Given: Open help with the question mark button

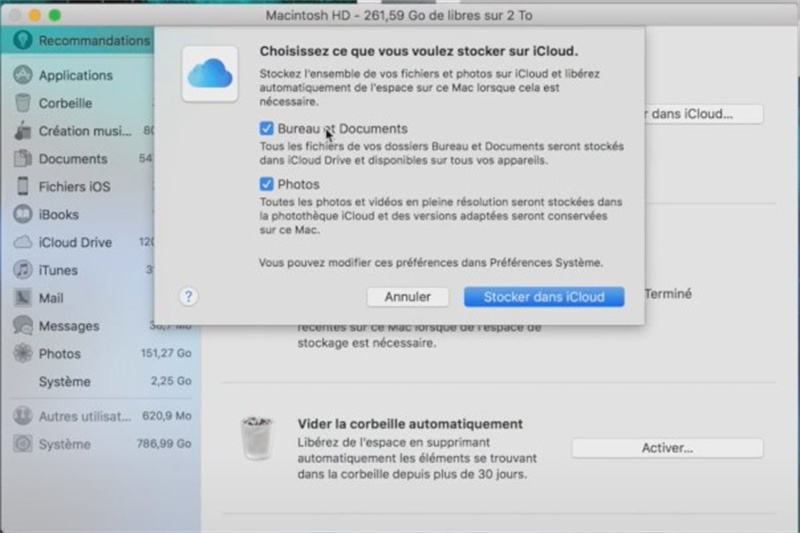Looking at the screenshot, I should (188, 296).
